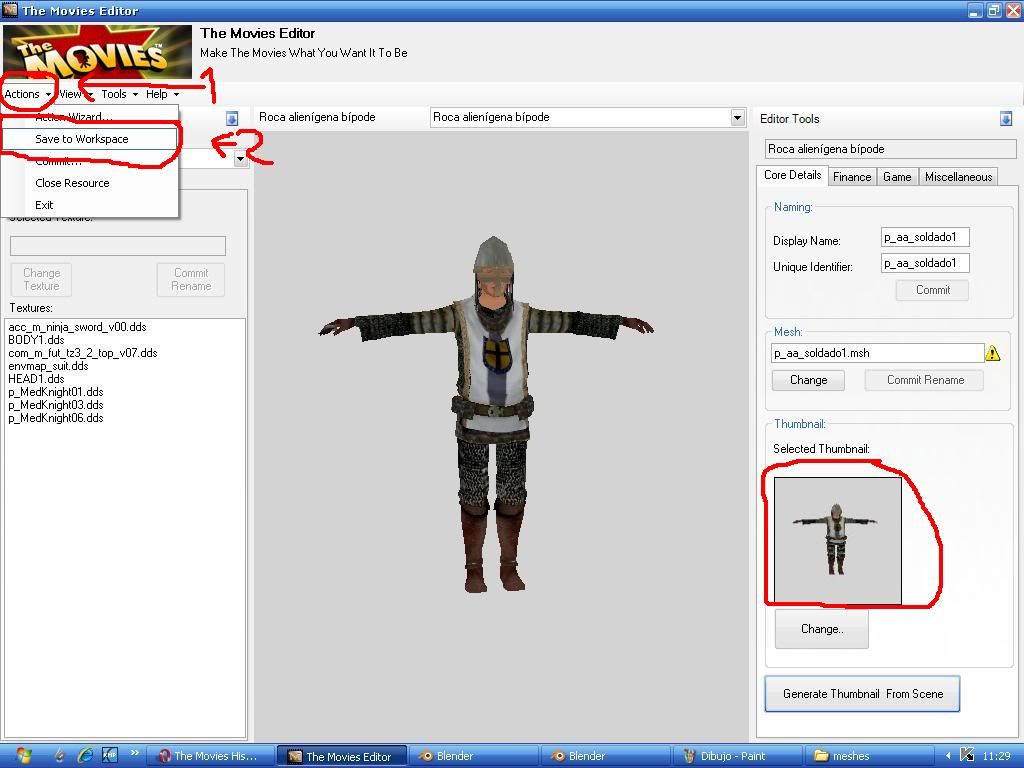Screen dimensions: 1024x768
Task: Open the Game tab
Action: (897, 177)
